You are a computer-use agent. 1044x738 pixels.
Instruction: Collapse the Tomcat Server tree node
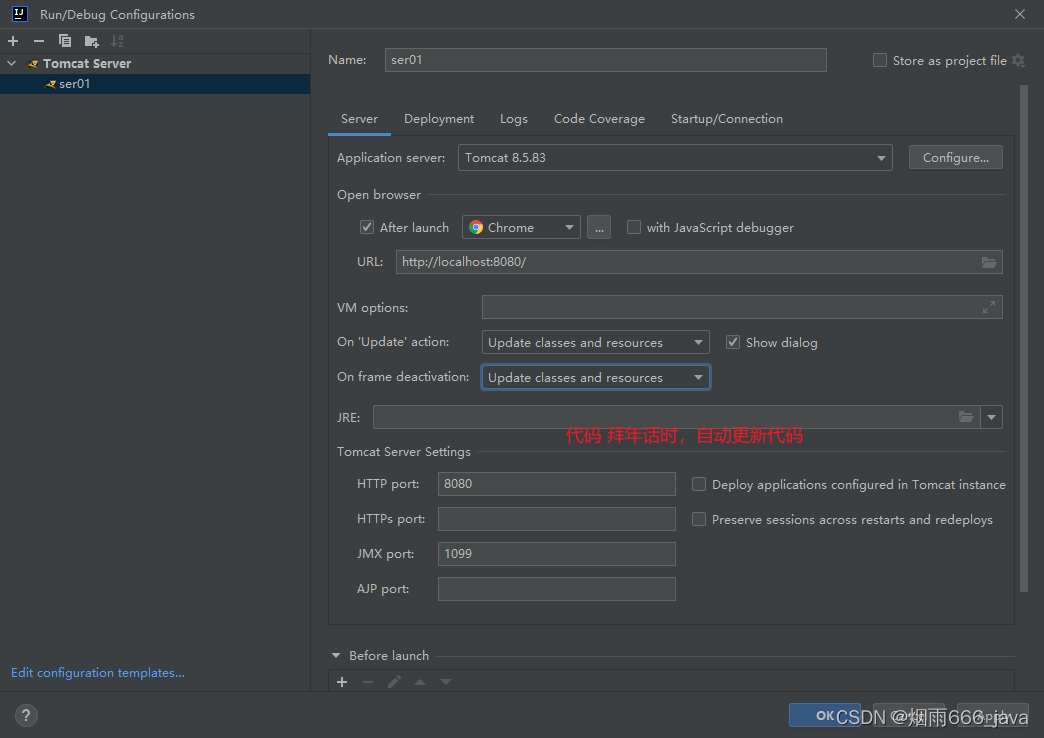pyautogui.click(x=12, y=63)
